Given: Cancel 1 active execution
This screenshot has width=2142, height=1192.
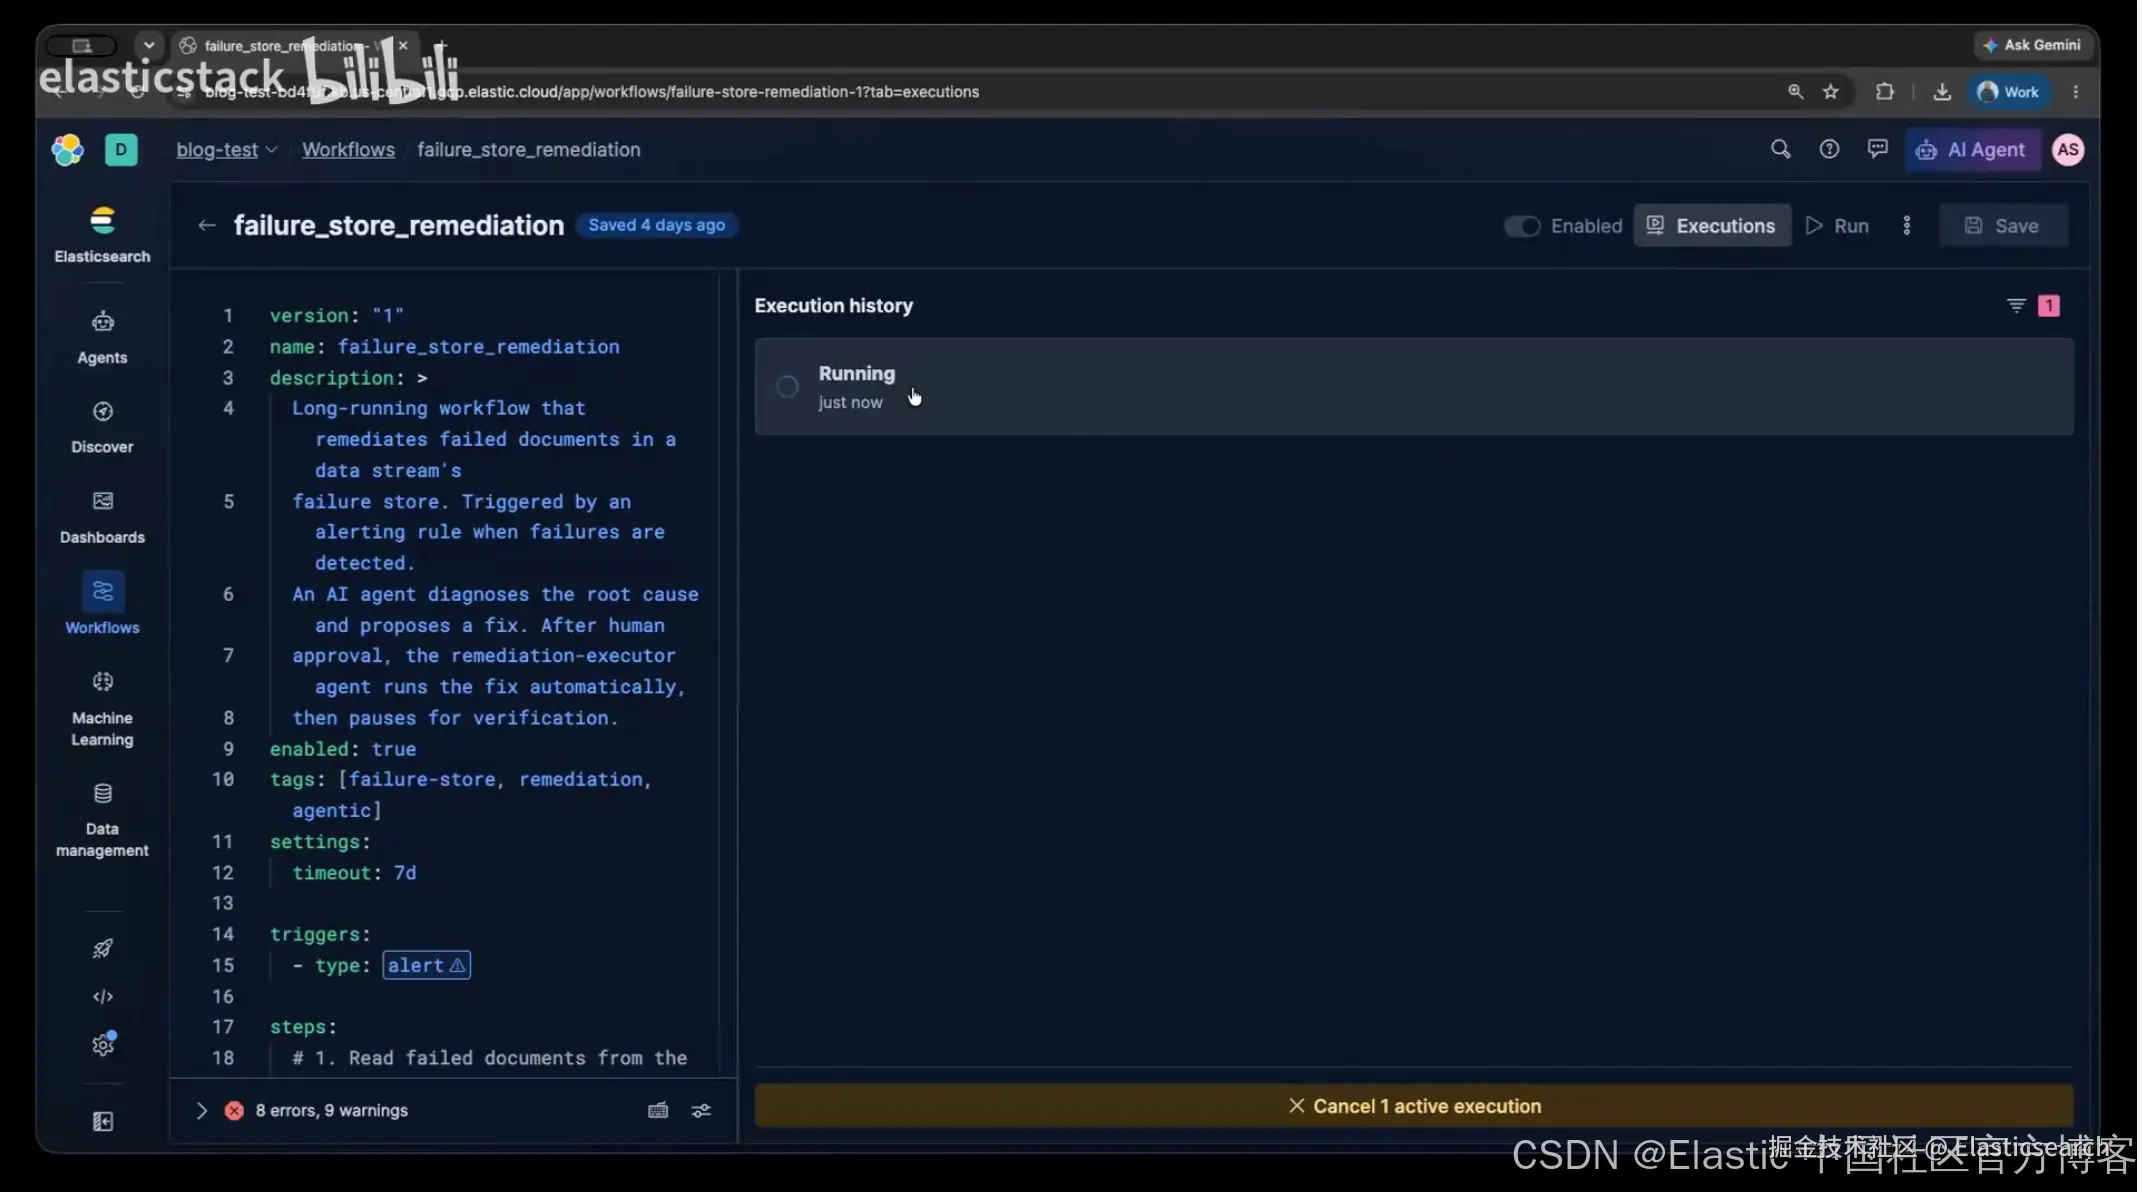Looking at the screenshot, I should (1414, 1106).
